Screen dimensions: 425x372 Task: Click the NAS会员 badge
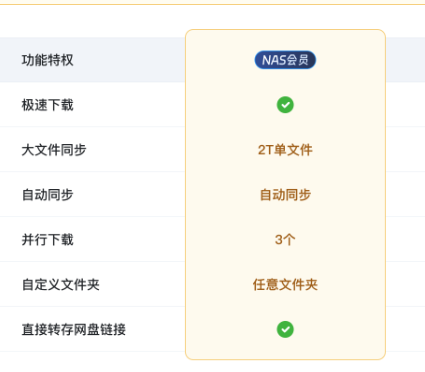285,60
